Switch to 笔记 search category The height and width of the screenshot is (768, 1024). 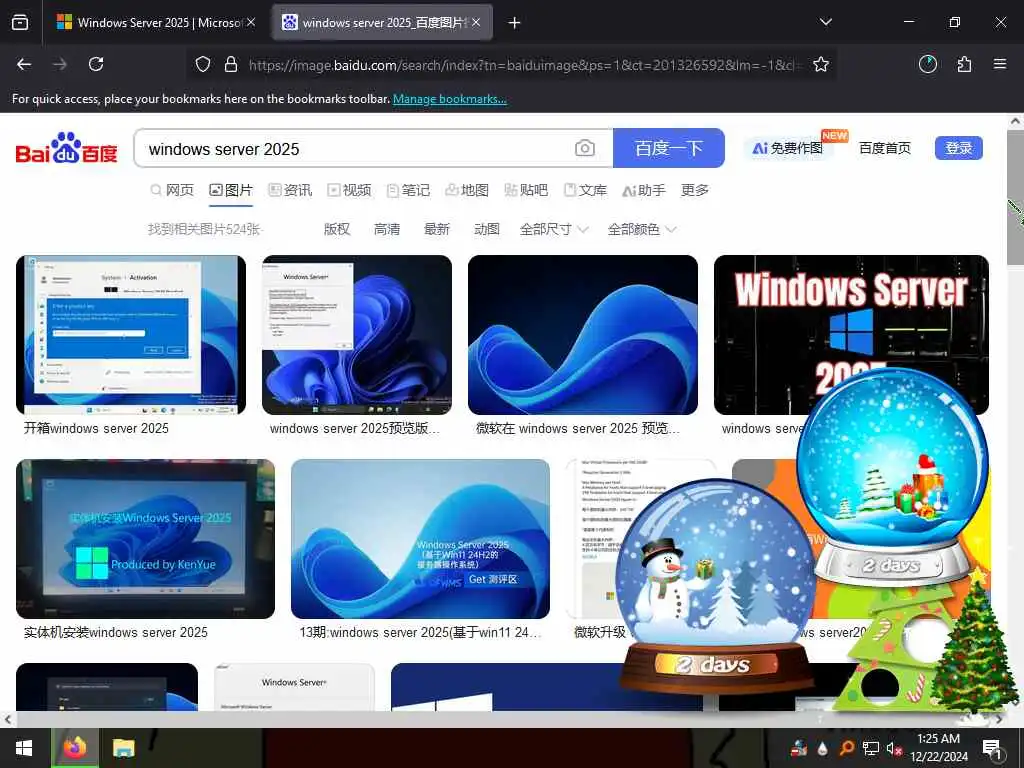point(409,190)
